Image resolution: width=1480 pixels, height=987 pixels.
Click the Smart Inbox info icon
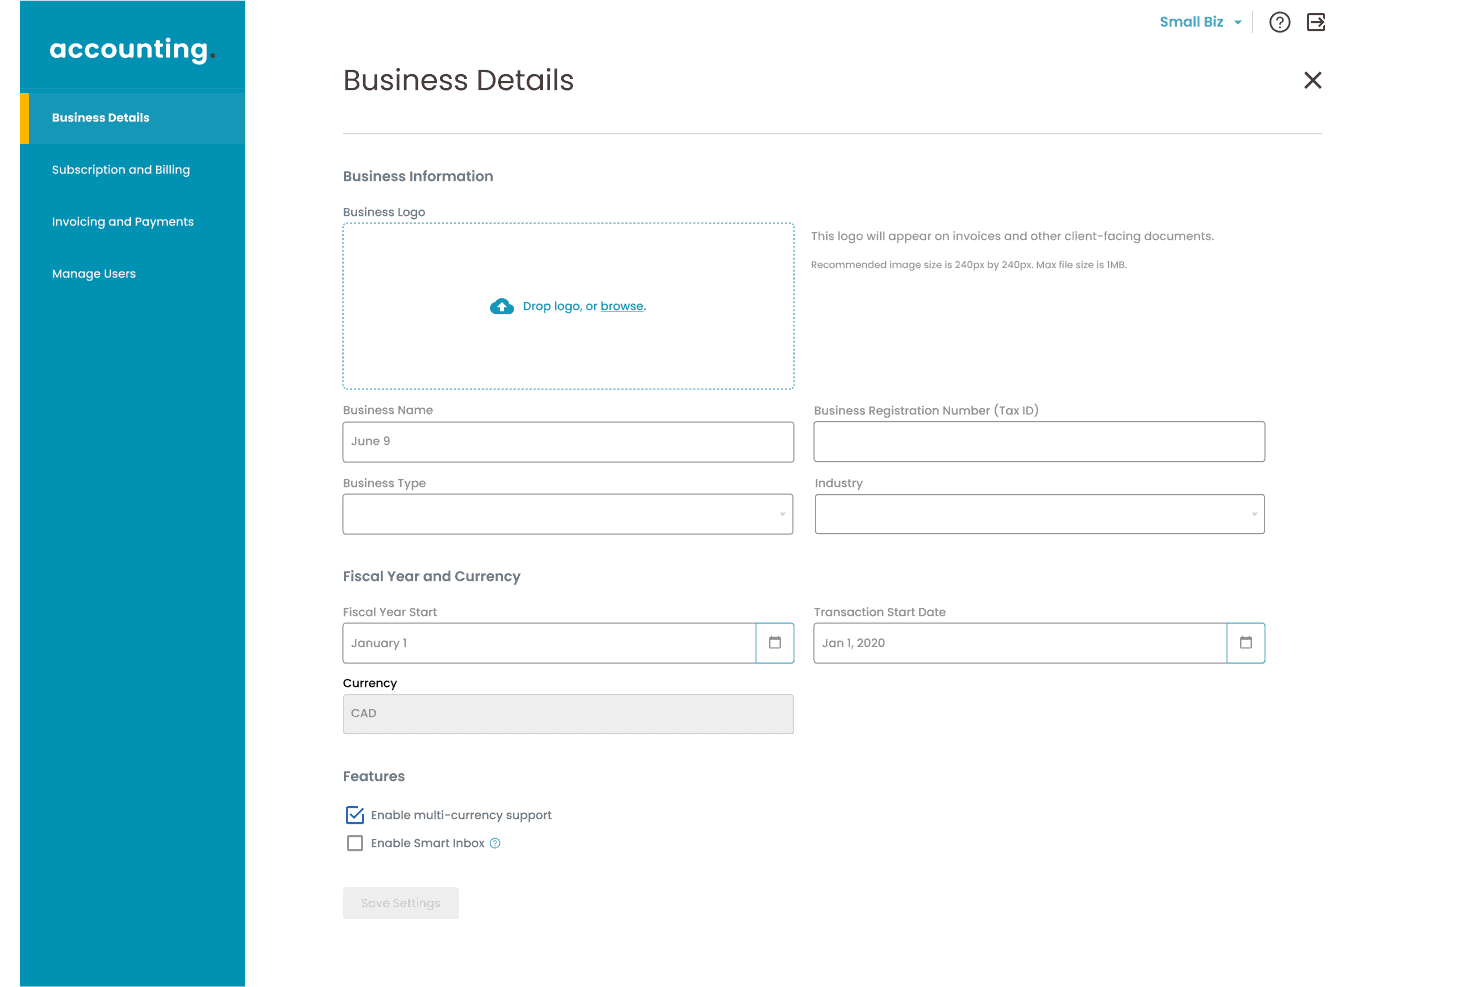click(x=495, y=843)
